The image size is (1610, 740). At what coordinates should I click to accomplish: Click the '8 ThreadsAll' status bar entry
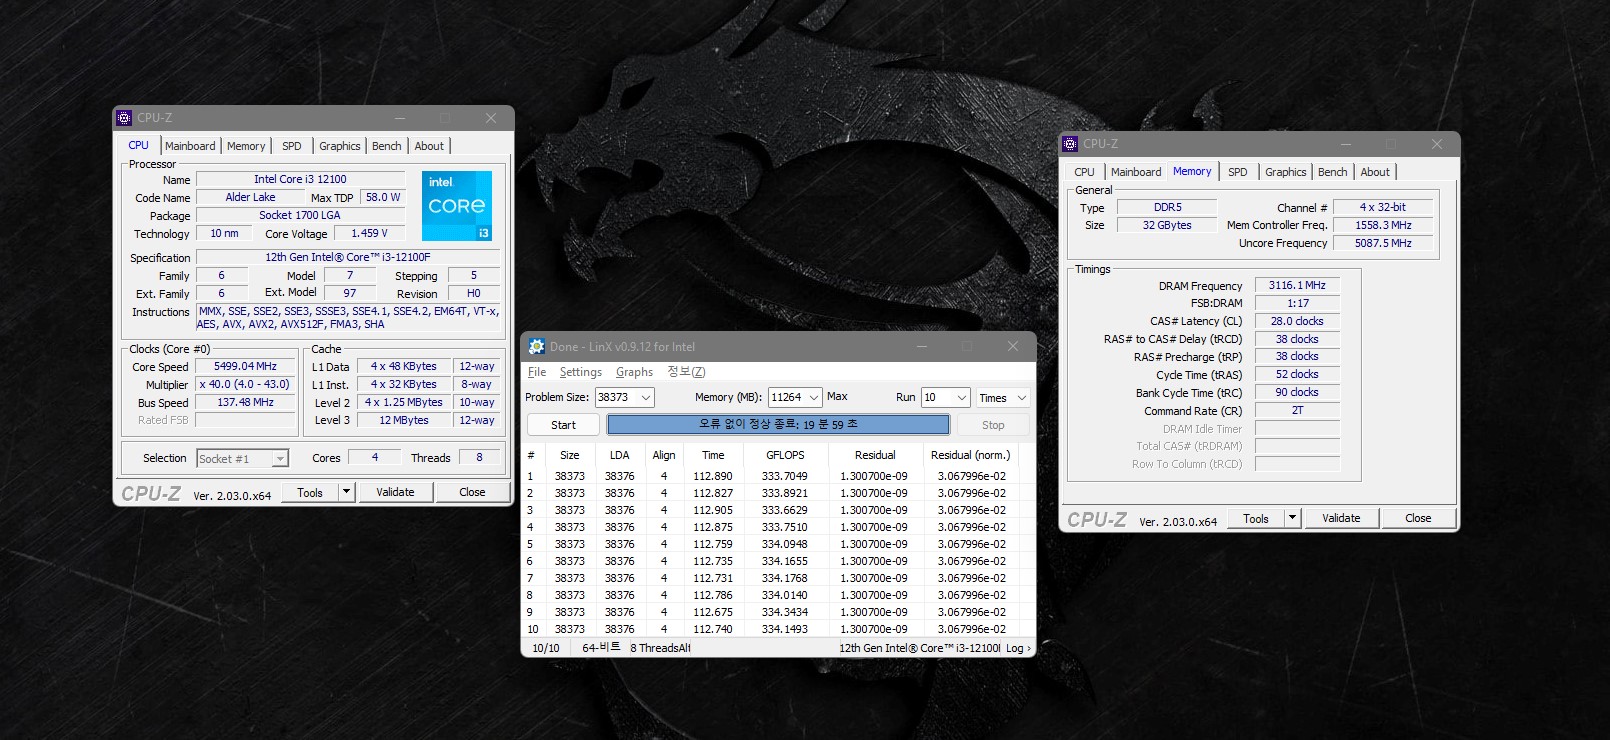click(x=660, y=648)
